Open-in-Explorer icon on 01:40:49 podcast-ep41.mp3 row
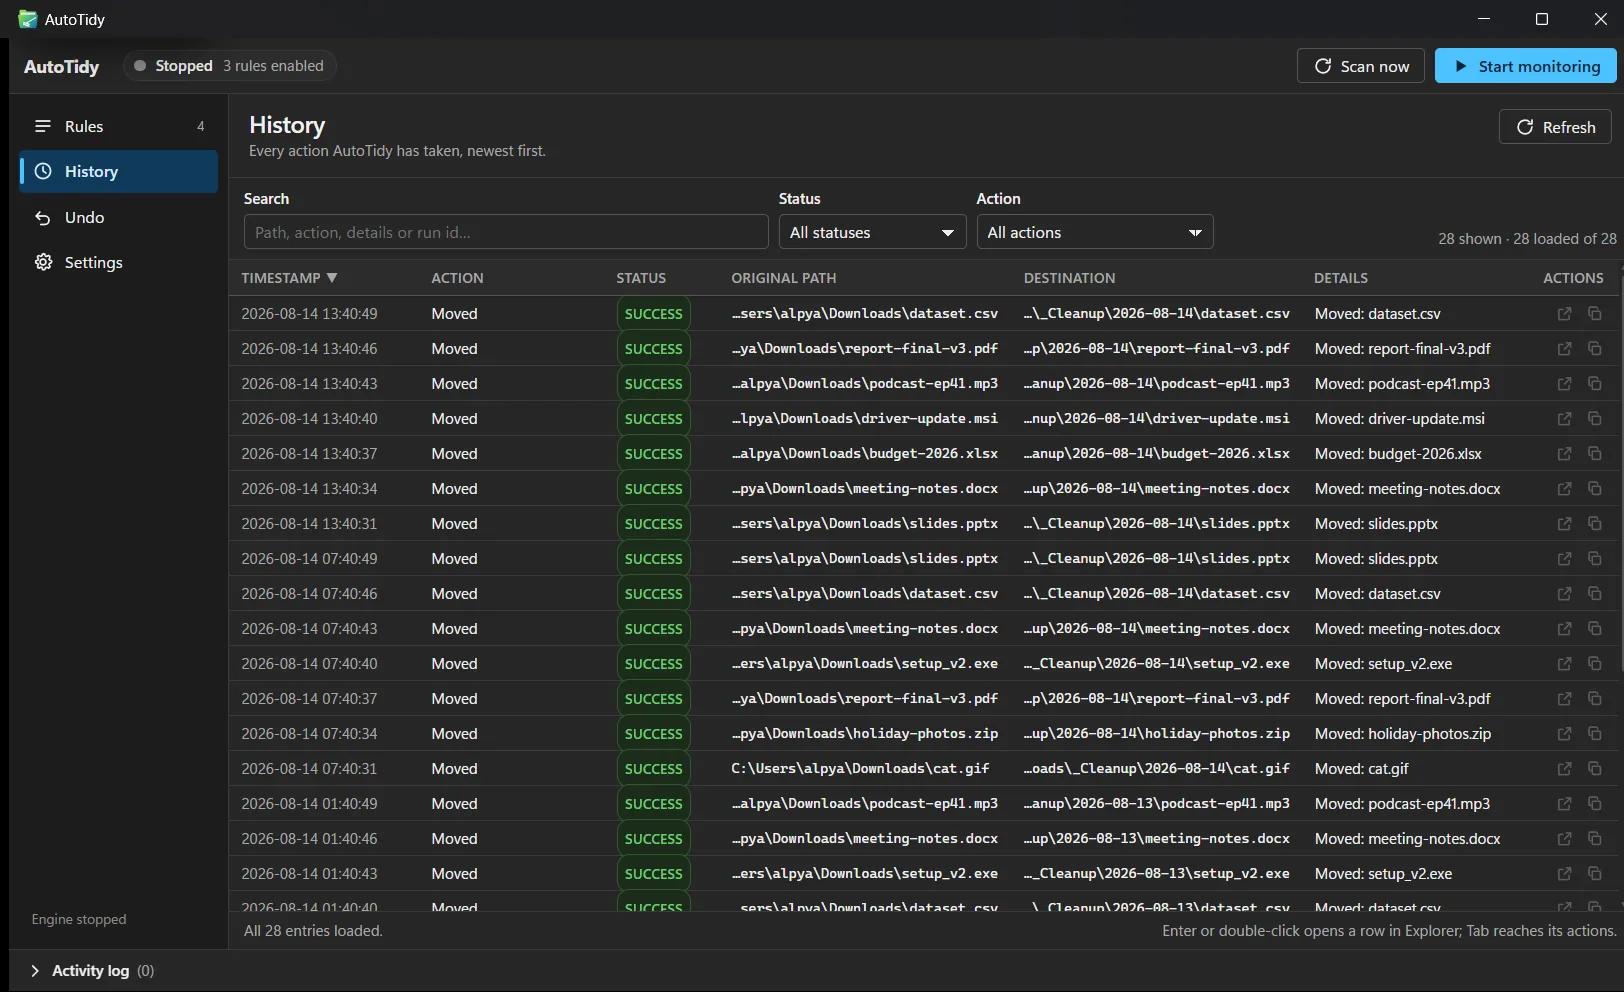Image resolution: width=1624 pixels, height=992 pixels. click(1564, 804)
